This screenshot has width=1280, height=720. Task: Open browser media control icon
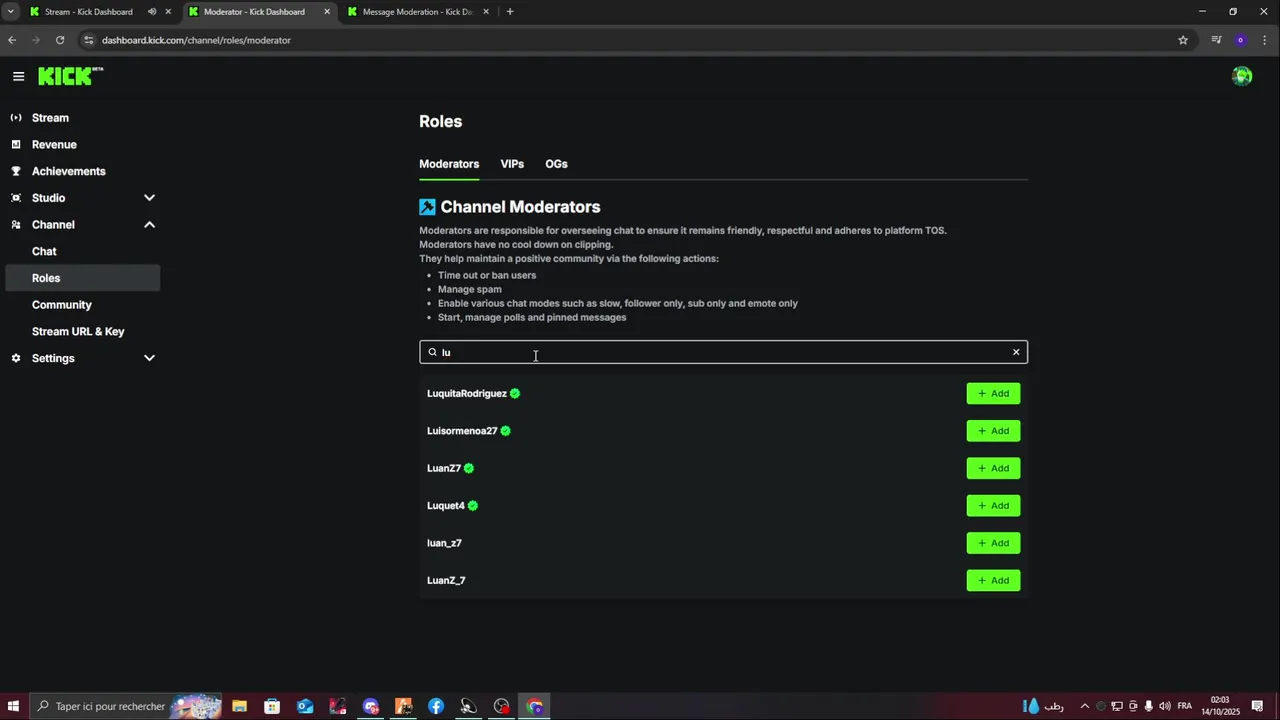click(x=1216, y=40)
